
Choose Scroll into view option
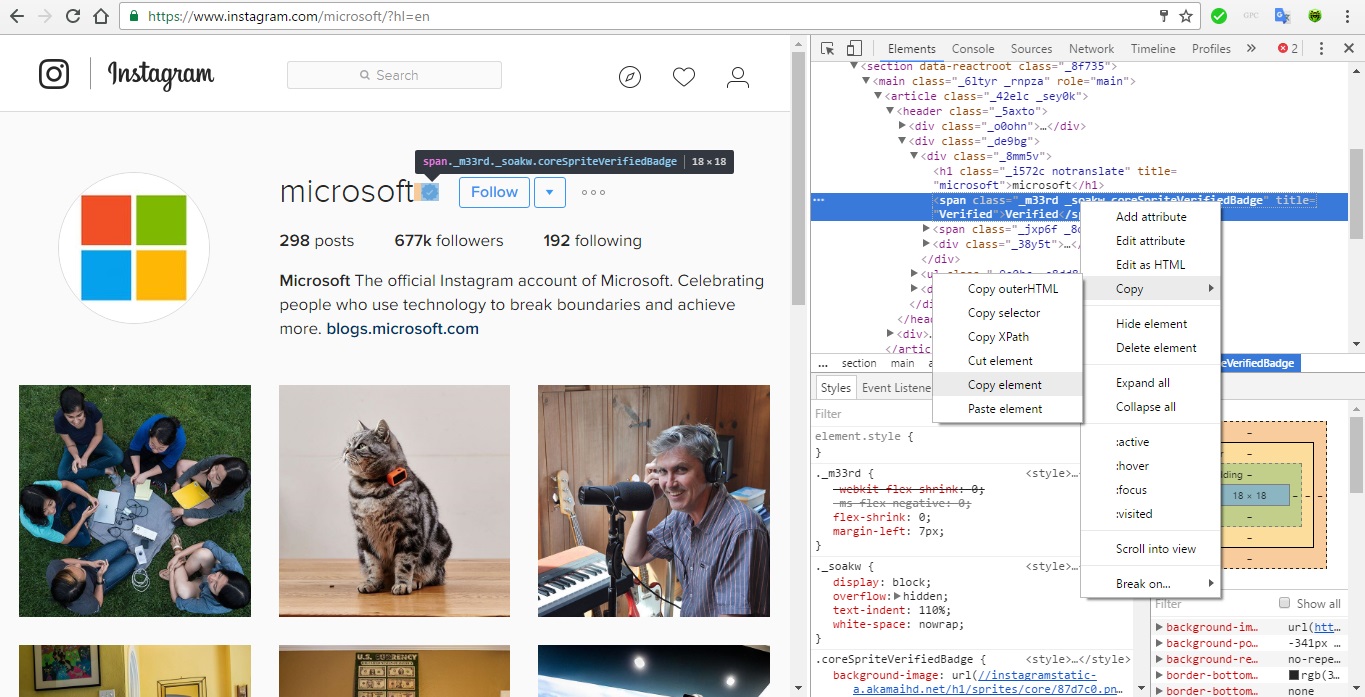pos(1151,549)
